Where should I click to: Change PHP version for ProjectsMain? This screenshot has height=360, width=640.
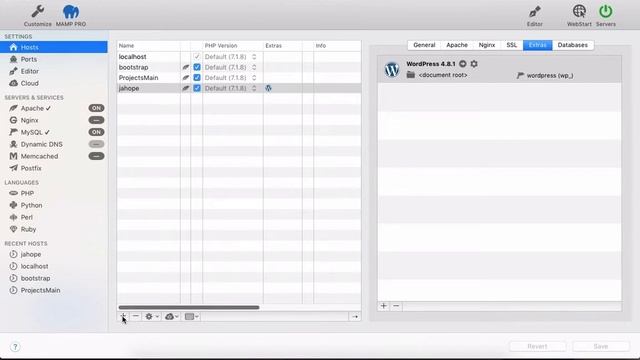(231, 78)
